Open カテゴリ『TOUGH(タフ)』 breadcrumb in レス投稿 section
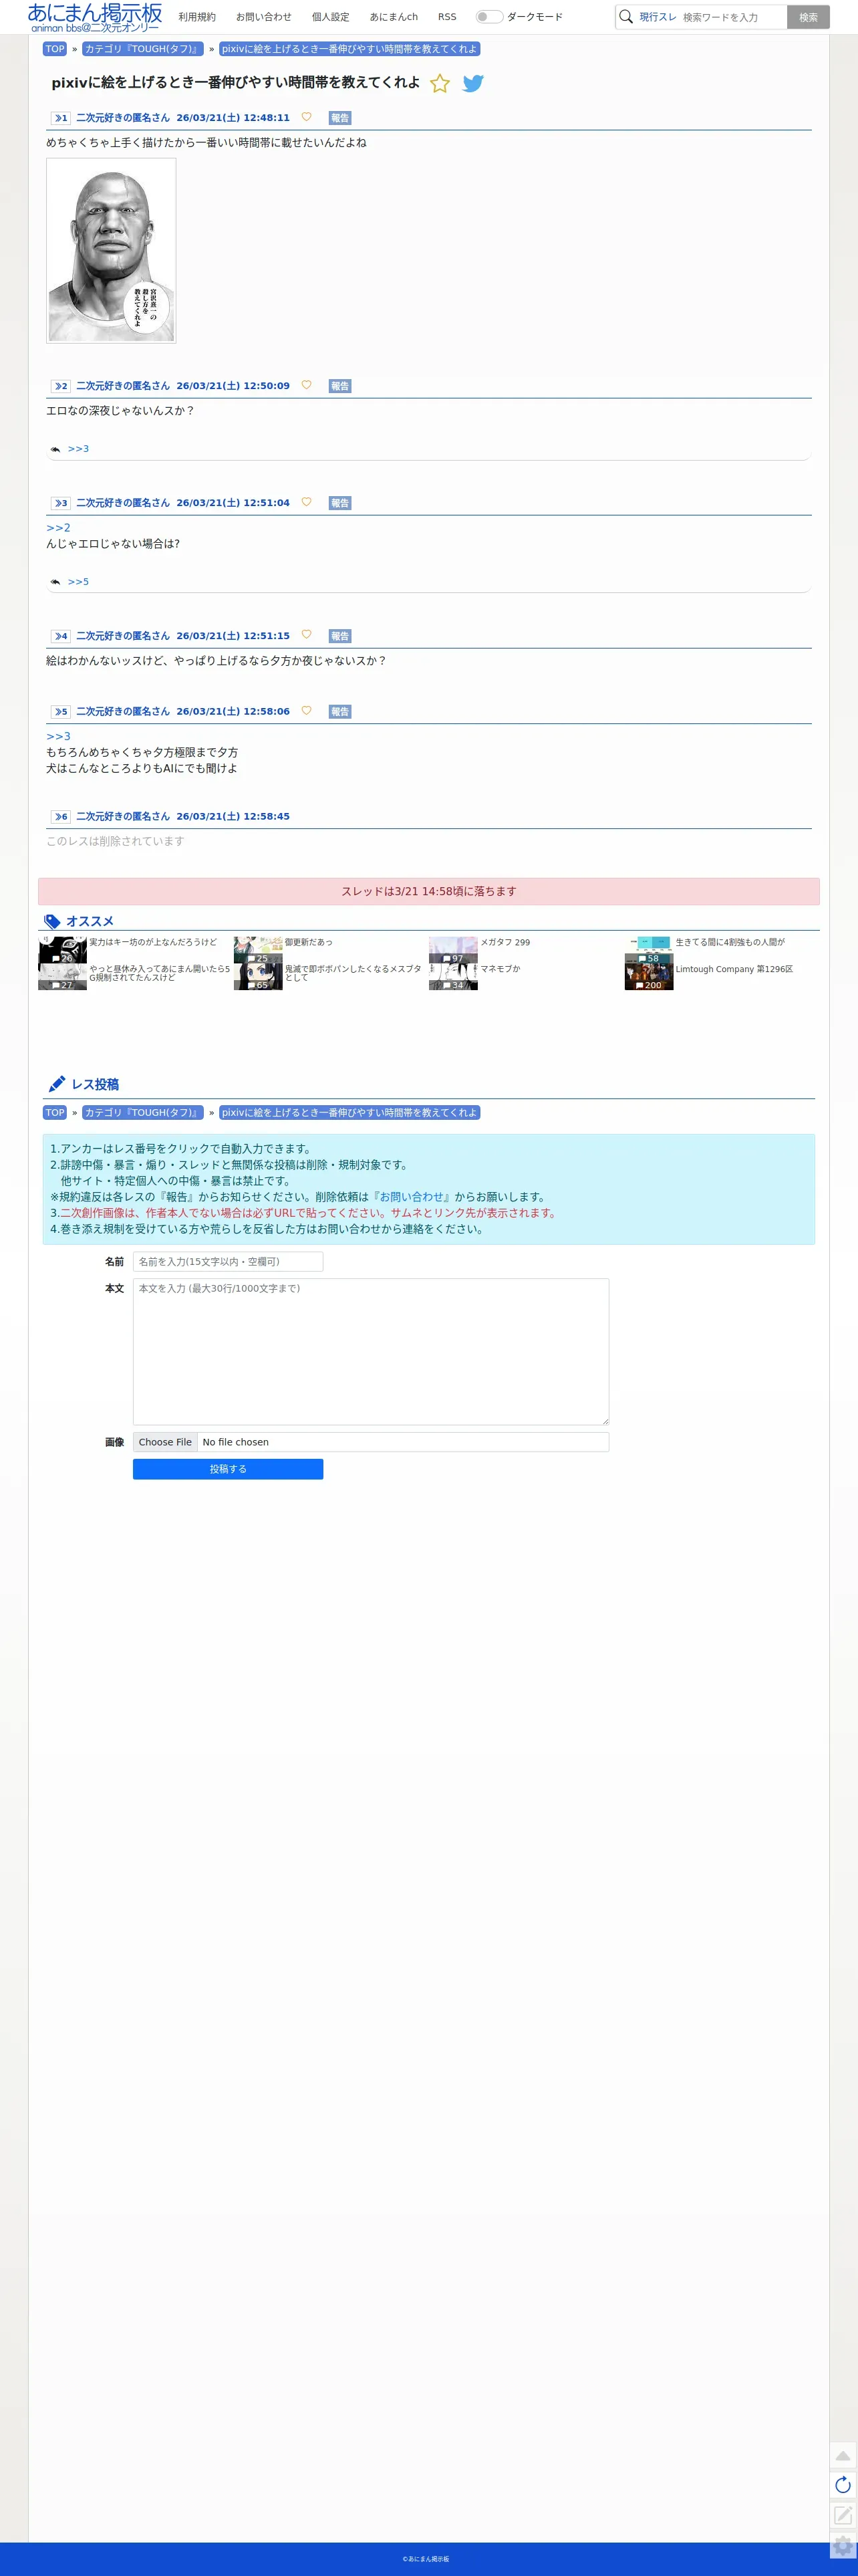Viewport: 858px width, 2576px height. [x=142, y=1113]
